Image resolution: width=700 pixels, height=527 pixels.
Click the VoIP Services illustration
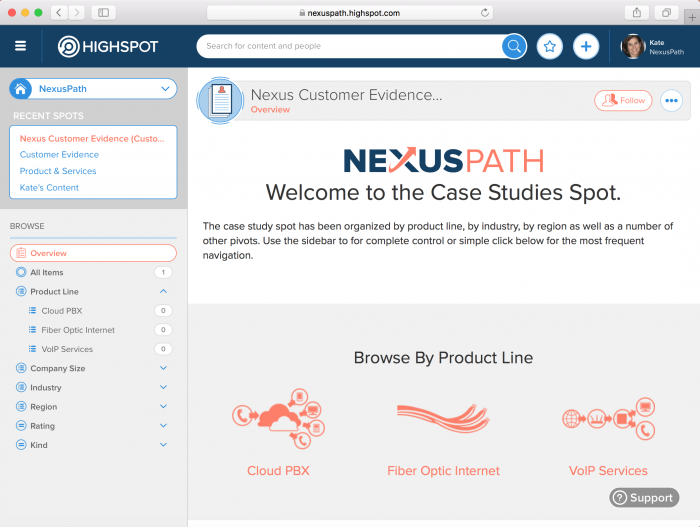pyautogui.click(x=608, y=418)
